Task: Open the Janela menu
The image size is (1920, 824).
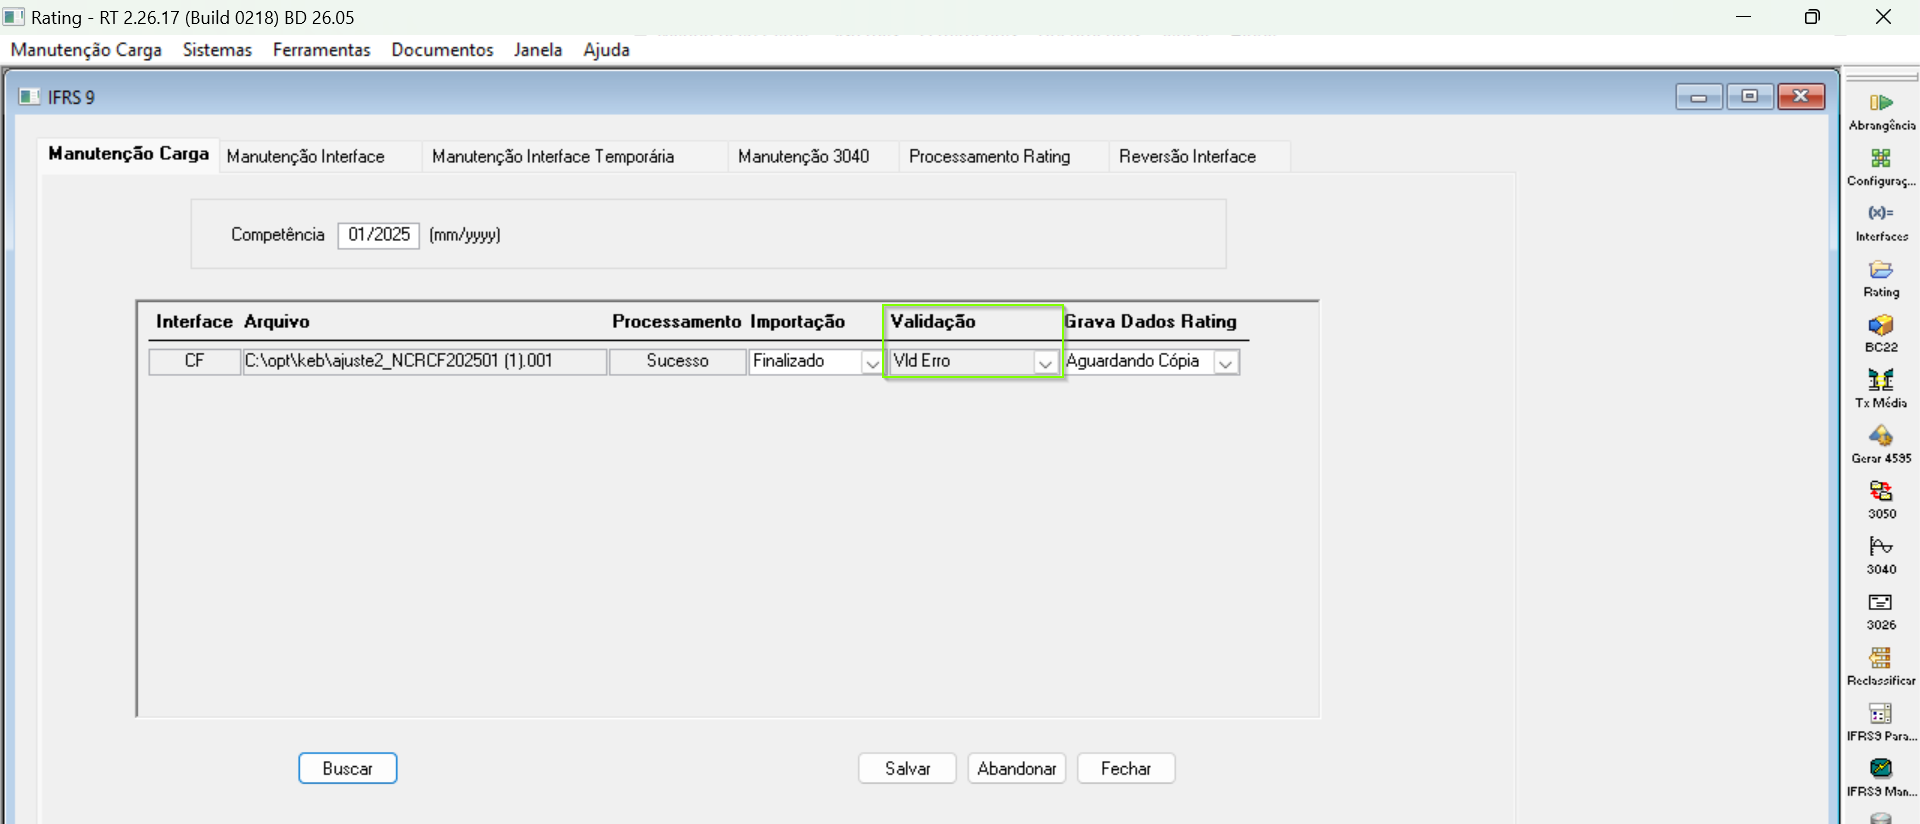Action: 538,50
